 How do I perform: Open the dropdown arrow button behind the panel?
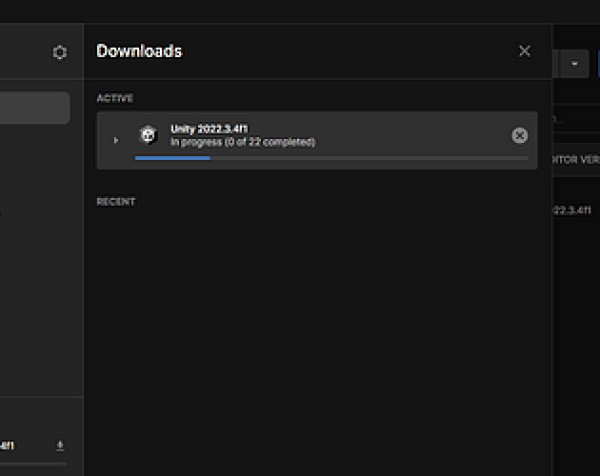574,64
